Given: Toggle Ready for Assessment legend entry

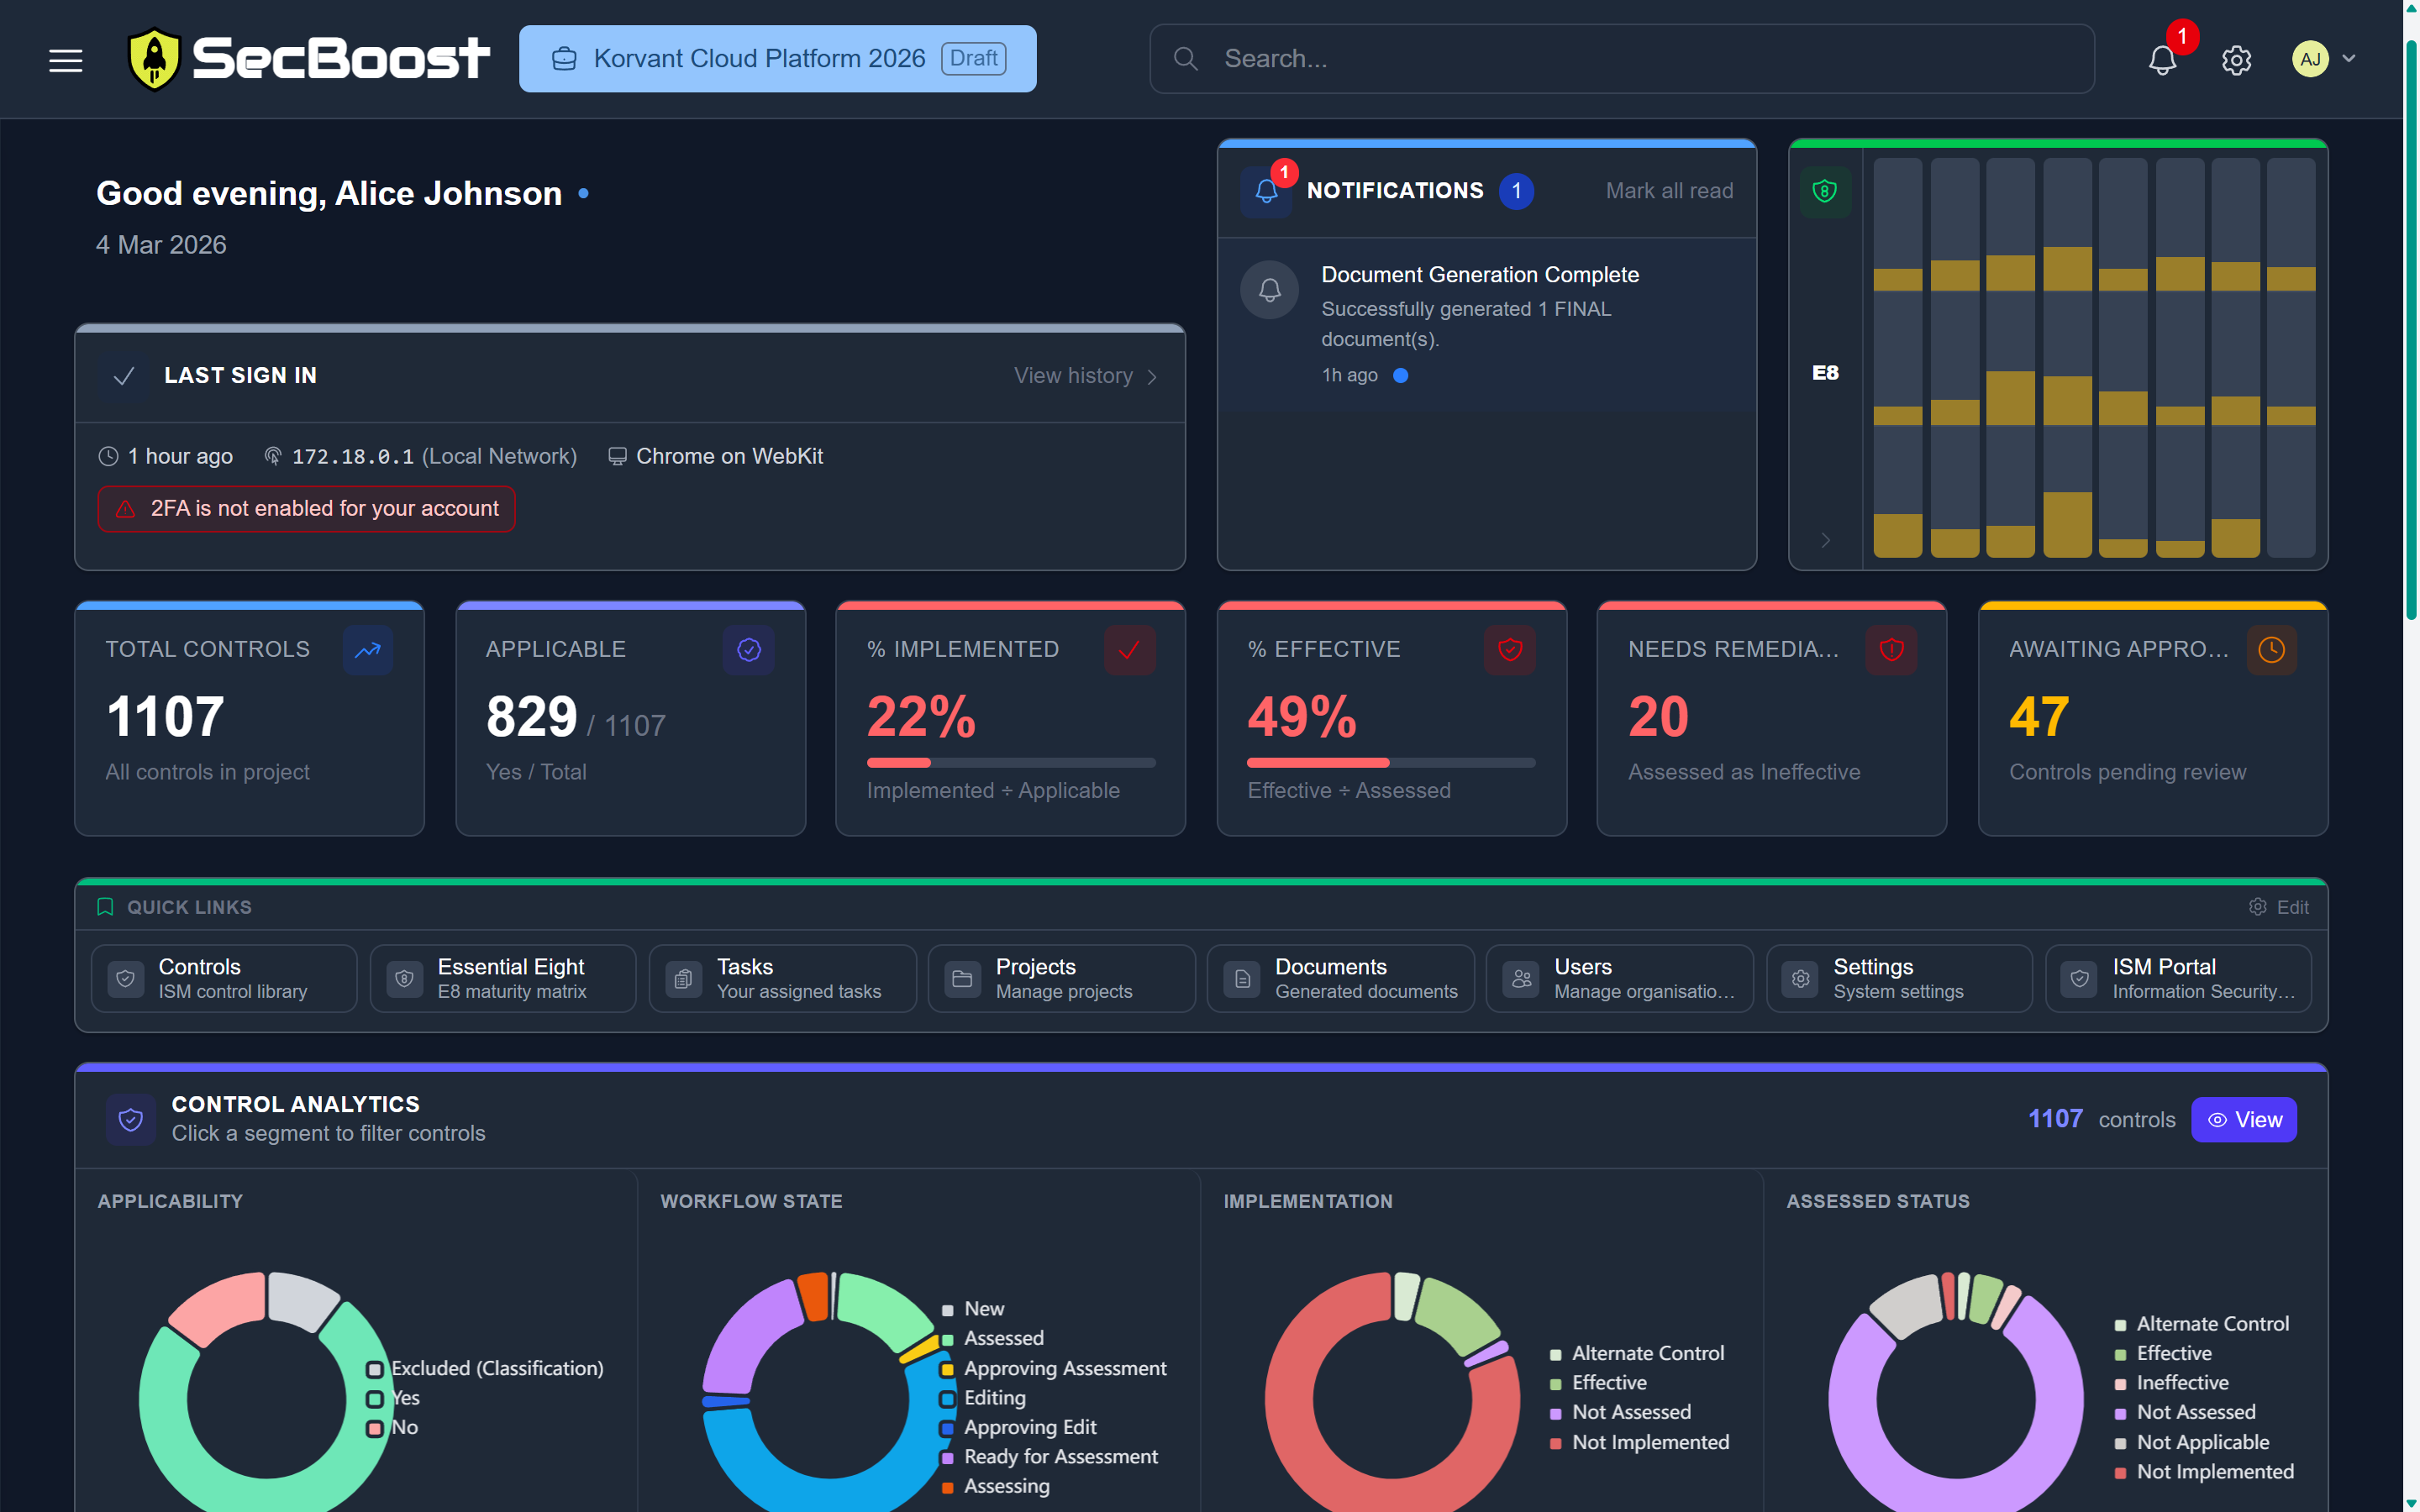Looking at the screenshot, I should (1050, 1457).
